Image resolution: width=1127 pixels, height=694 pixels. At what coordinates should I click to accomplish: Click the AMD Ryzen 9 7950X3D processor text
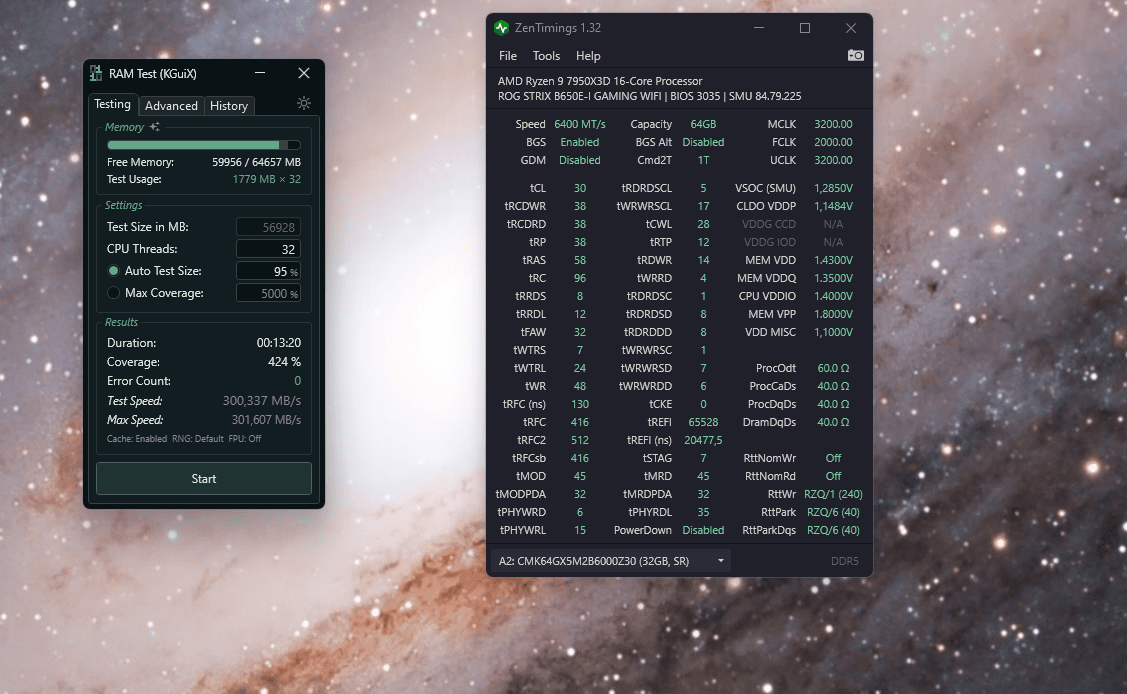(x=600, y=81)
